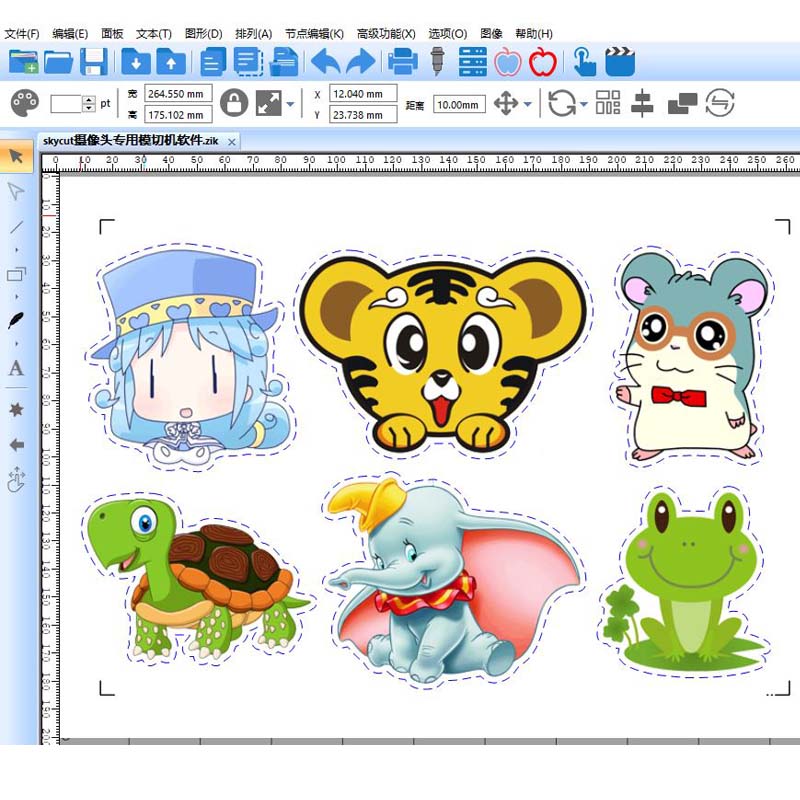Open a file with the open folder icon
The height and width of the screenshot is (800, 800).
tap(59, 62)
